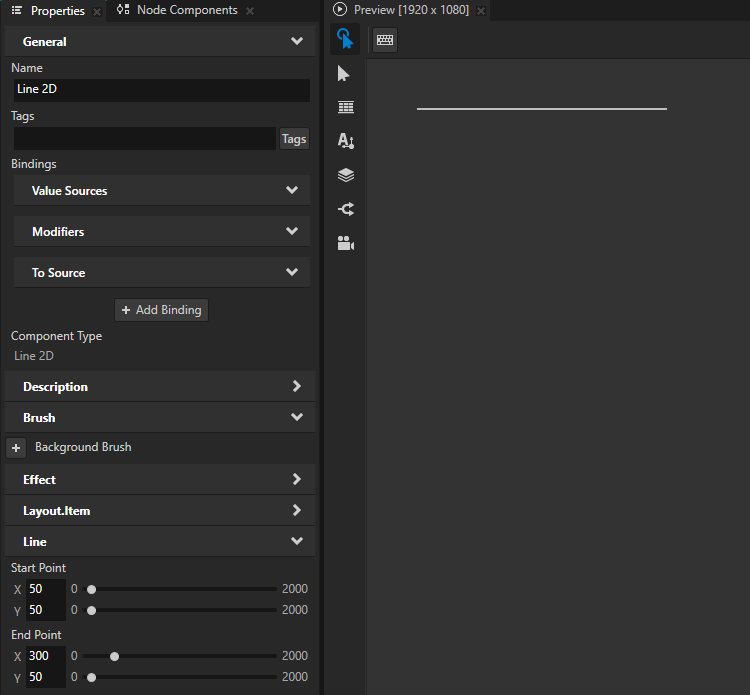
Task: Select the arrow selection tool
Action: pyautogui.click(x=345, y=74)
